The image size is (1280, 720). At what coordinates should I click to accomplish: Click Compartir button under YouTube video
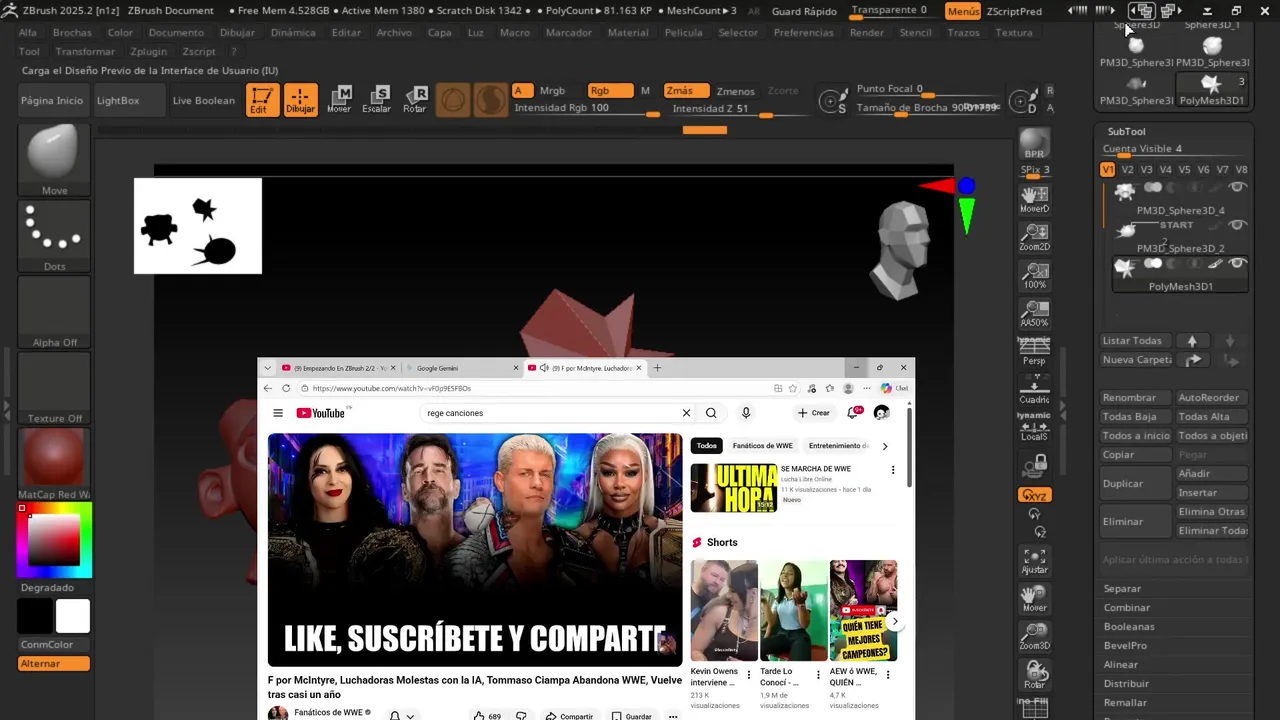569,716
